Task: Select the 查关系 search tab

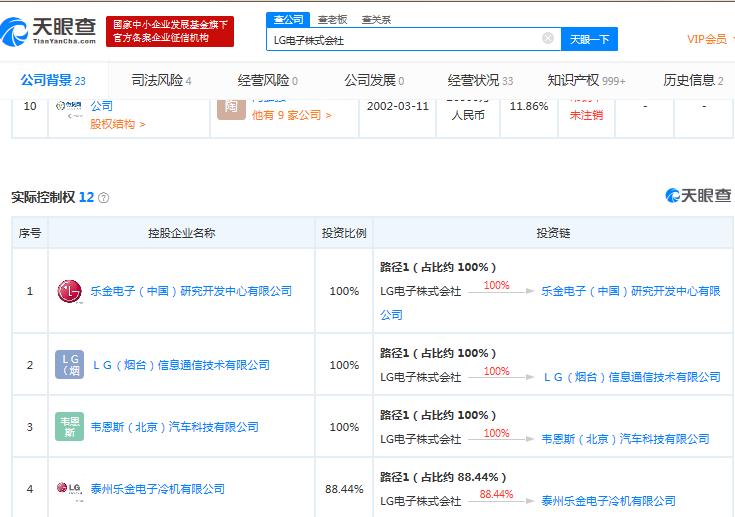Action: click(376, 20)
